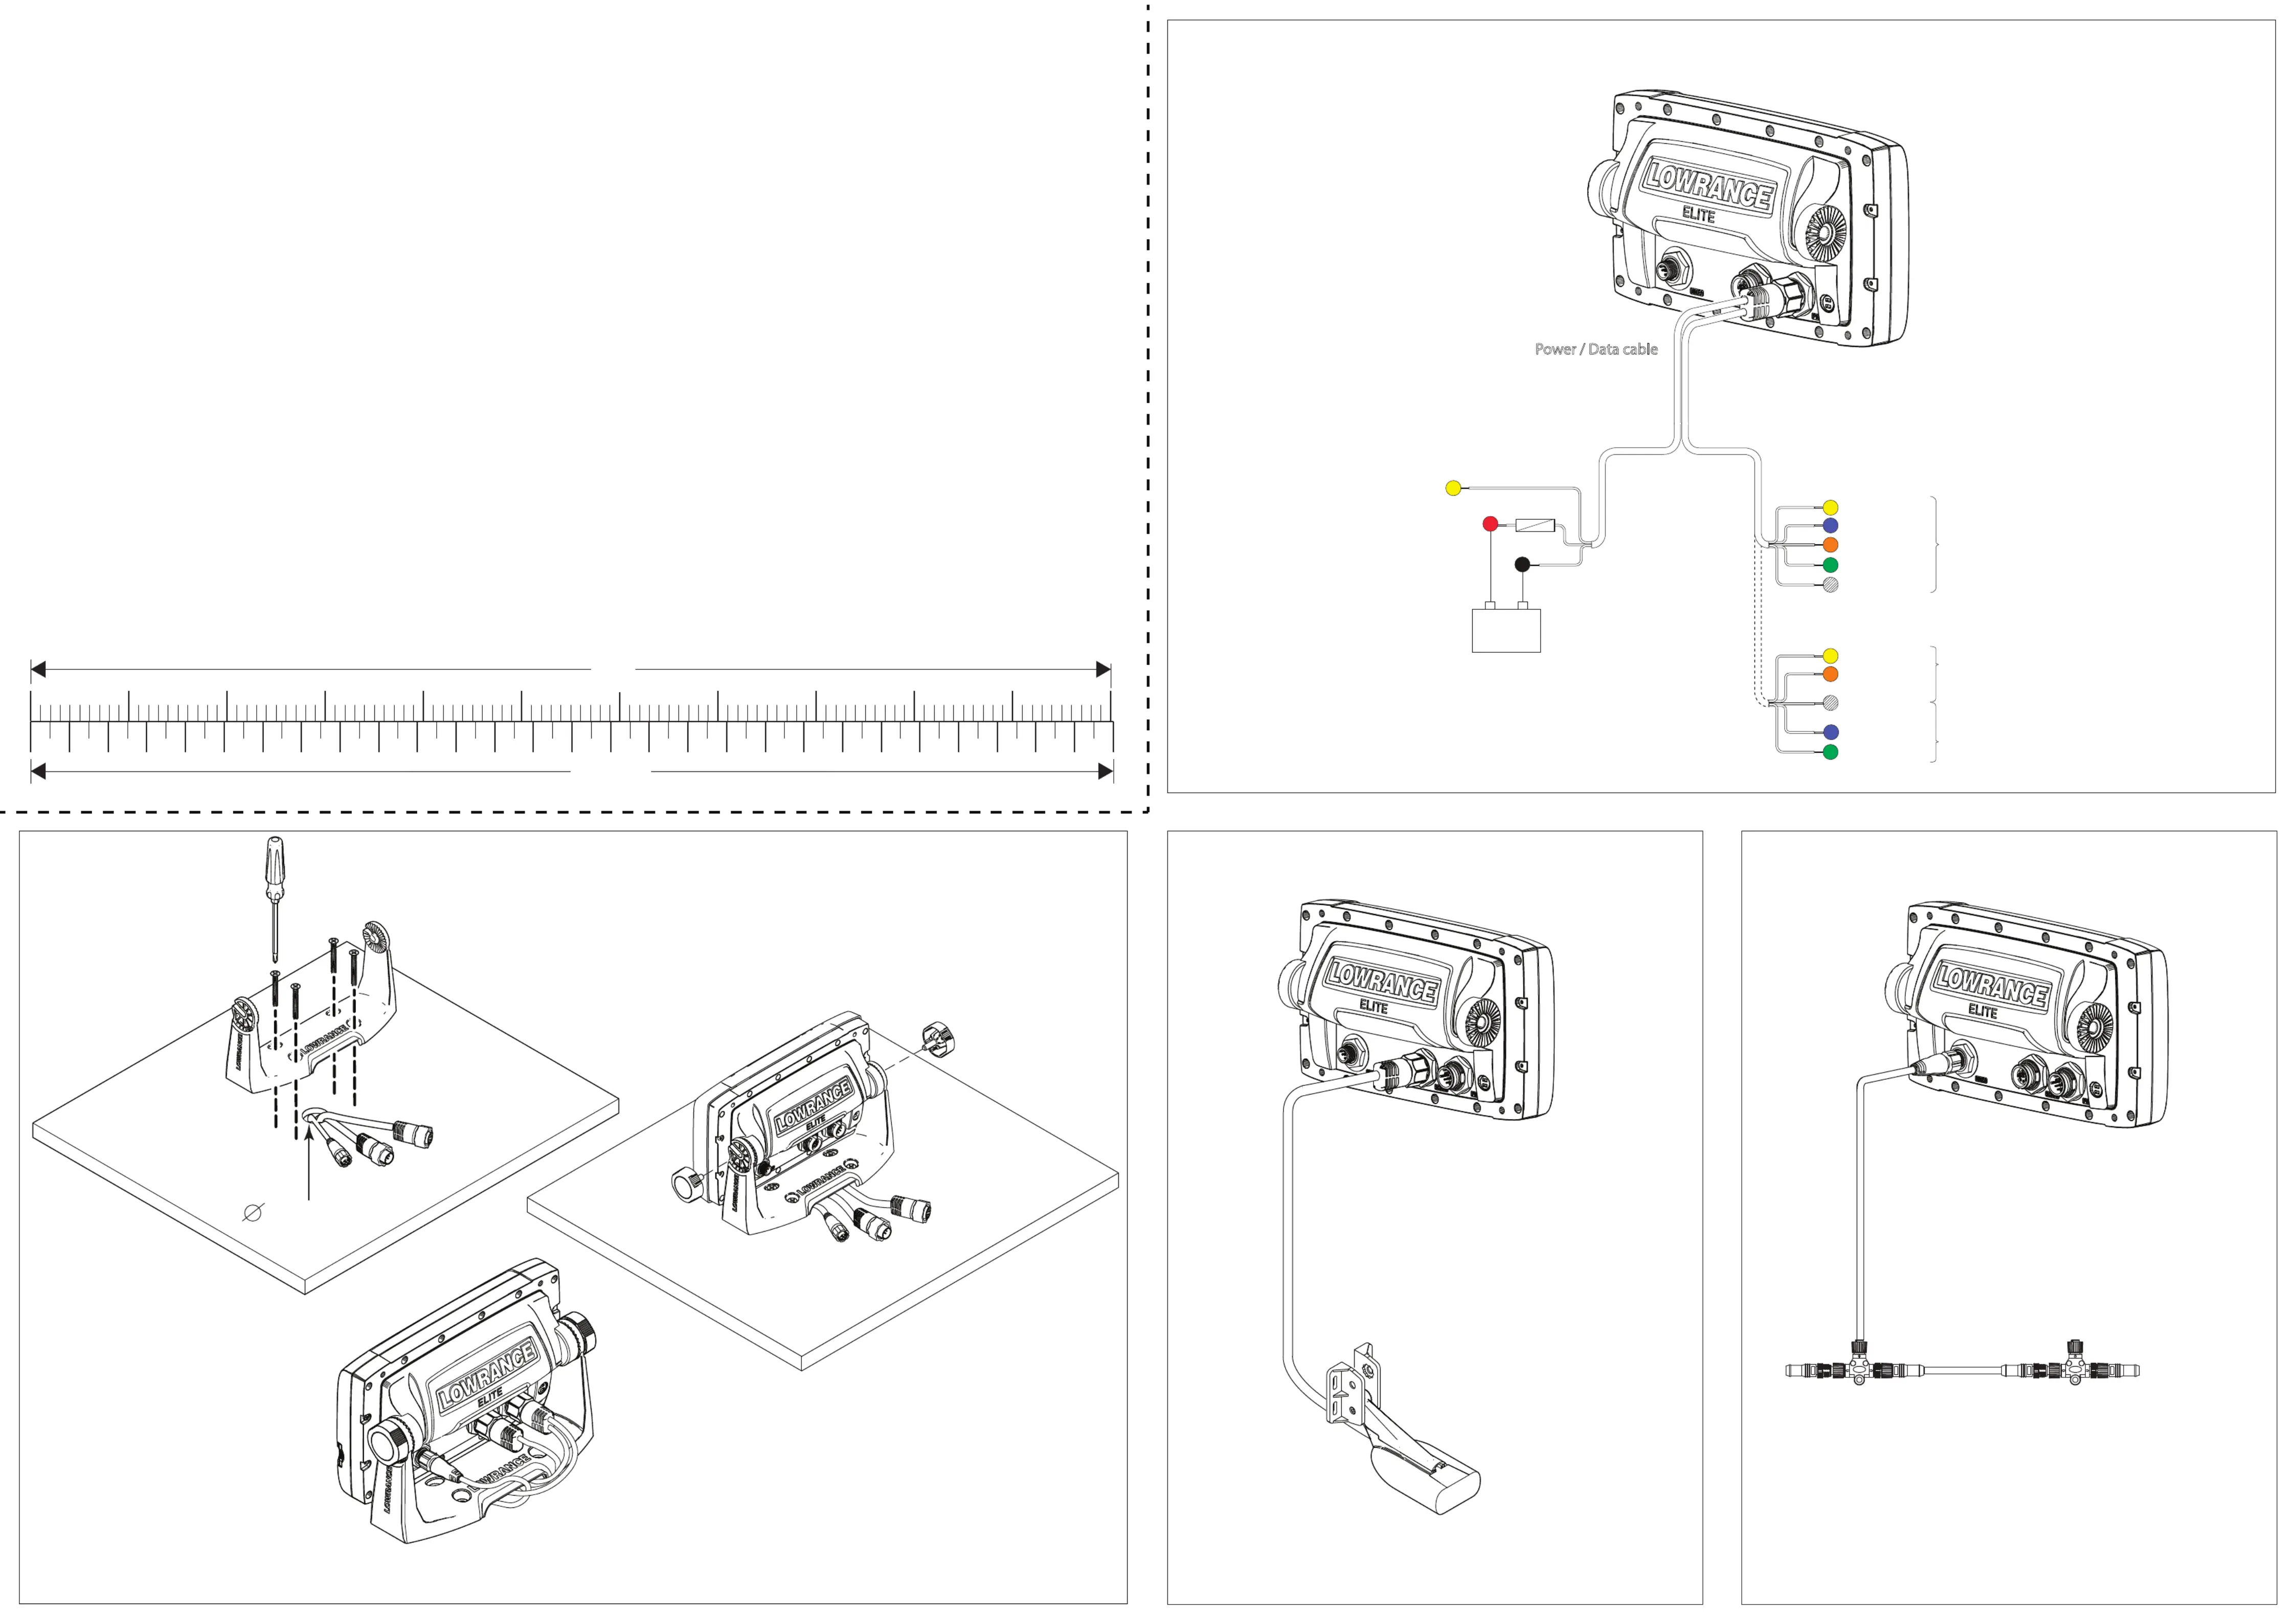Click the last green dot under the blue dot
The width and height of the screenshot is (2296, 1624).
click(1830, 752)
